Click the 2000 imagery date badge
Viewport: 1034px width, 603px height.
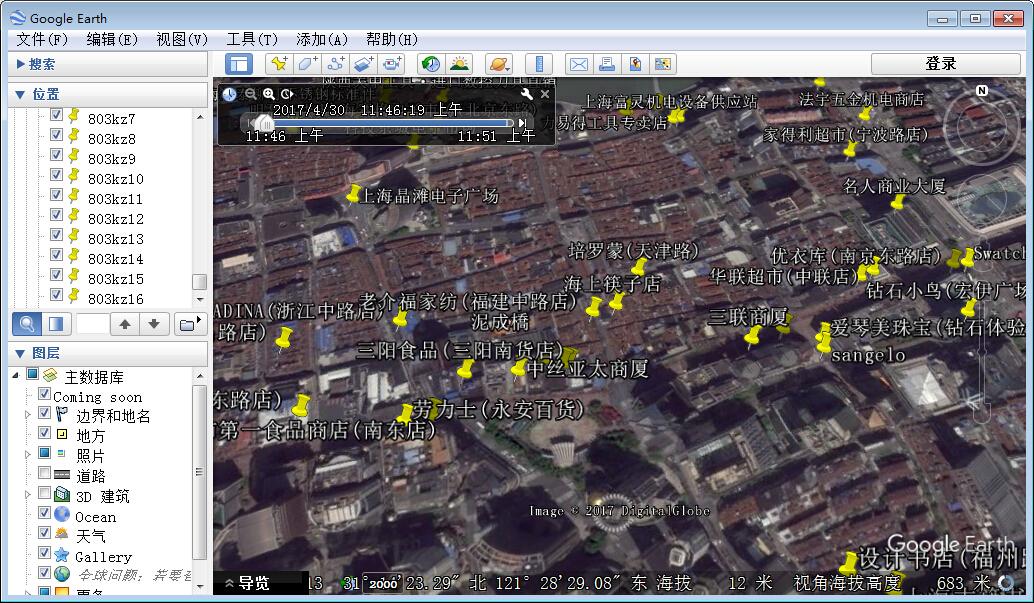pyautogui.click(x=382, y=583)
